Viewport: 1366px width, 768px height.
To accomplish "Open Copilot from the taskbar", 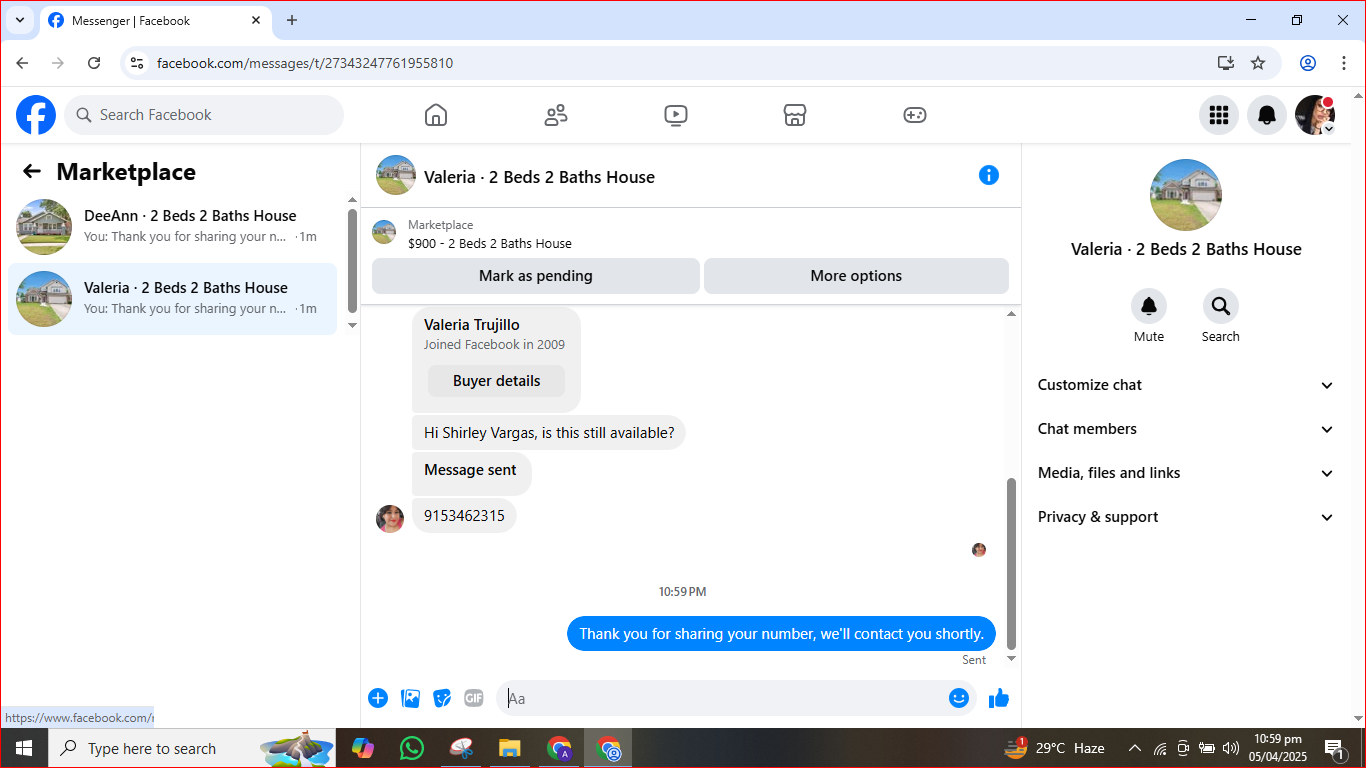I will [362, 748].
